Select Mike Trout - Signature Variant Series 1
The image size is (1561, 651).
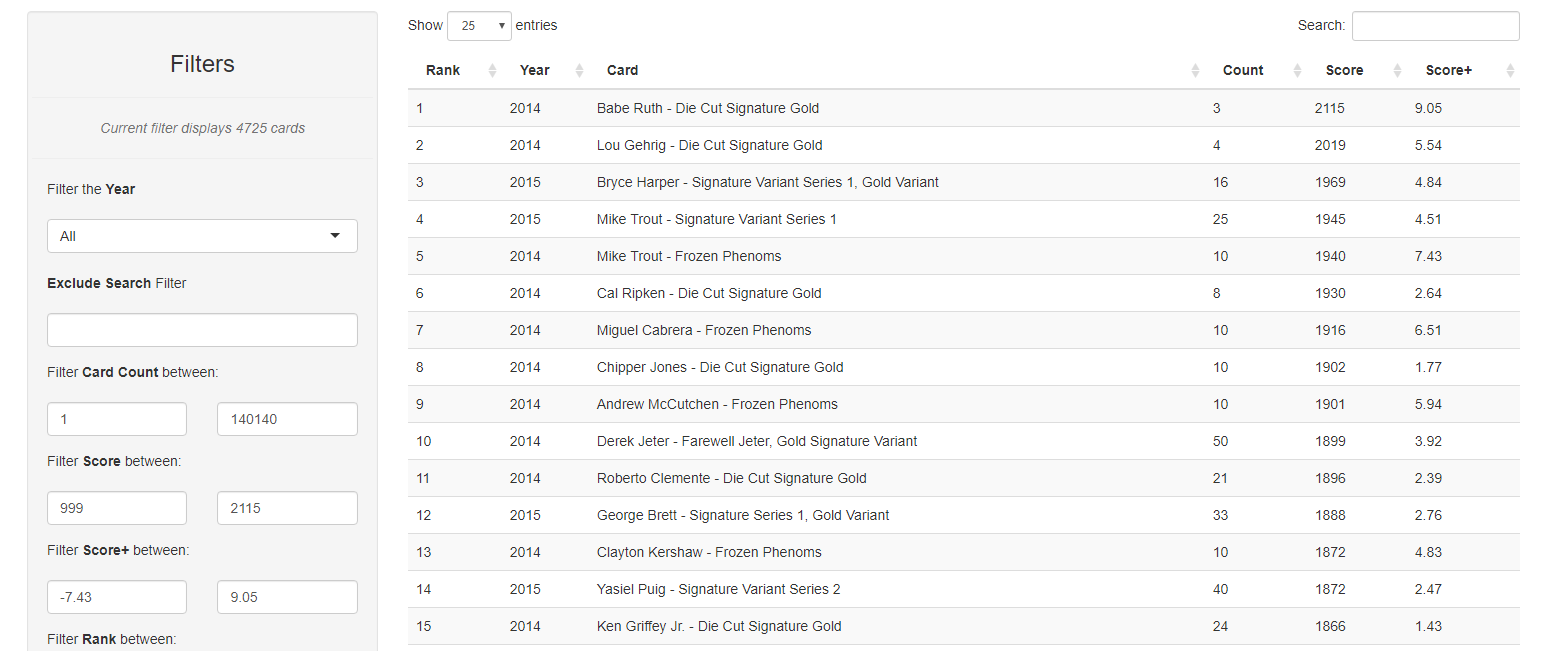click(x=717, y=219)
